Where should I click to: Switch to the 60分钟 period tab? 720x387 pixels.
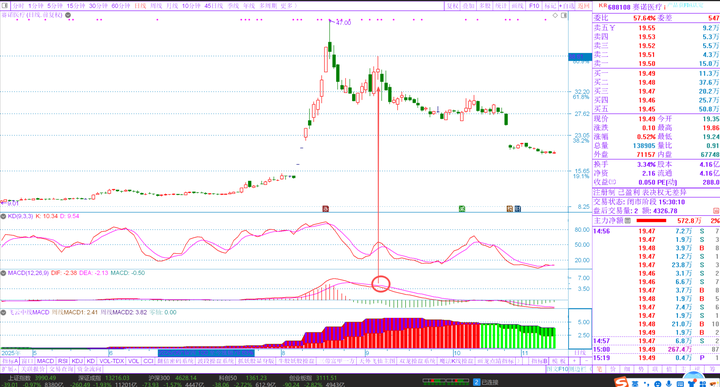121,6
